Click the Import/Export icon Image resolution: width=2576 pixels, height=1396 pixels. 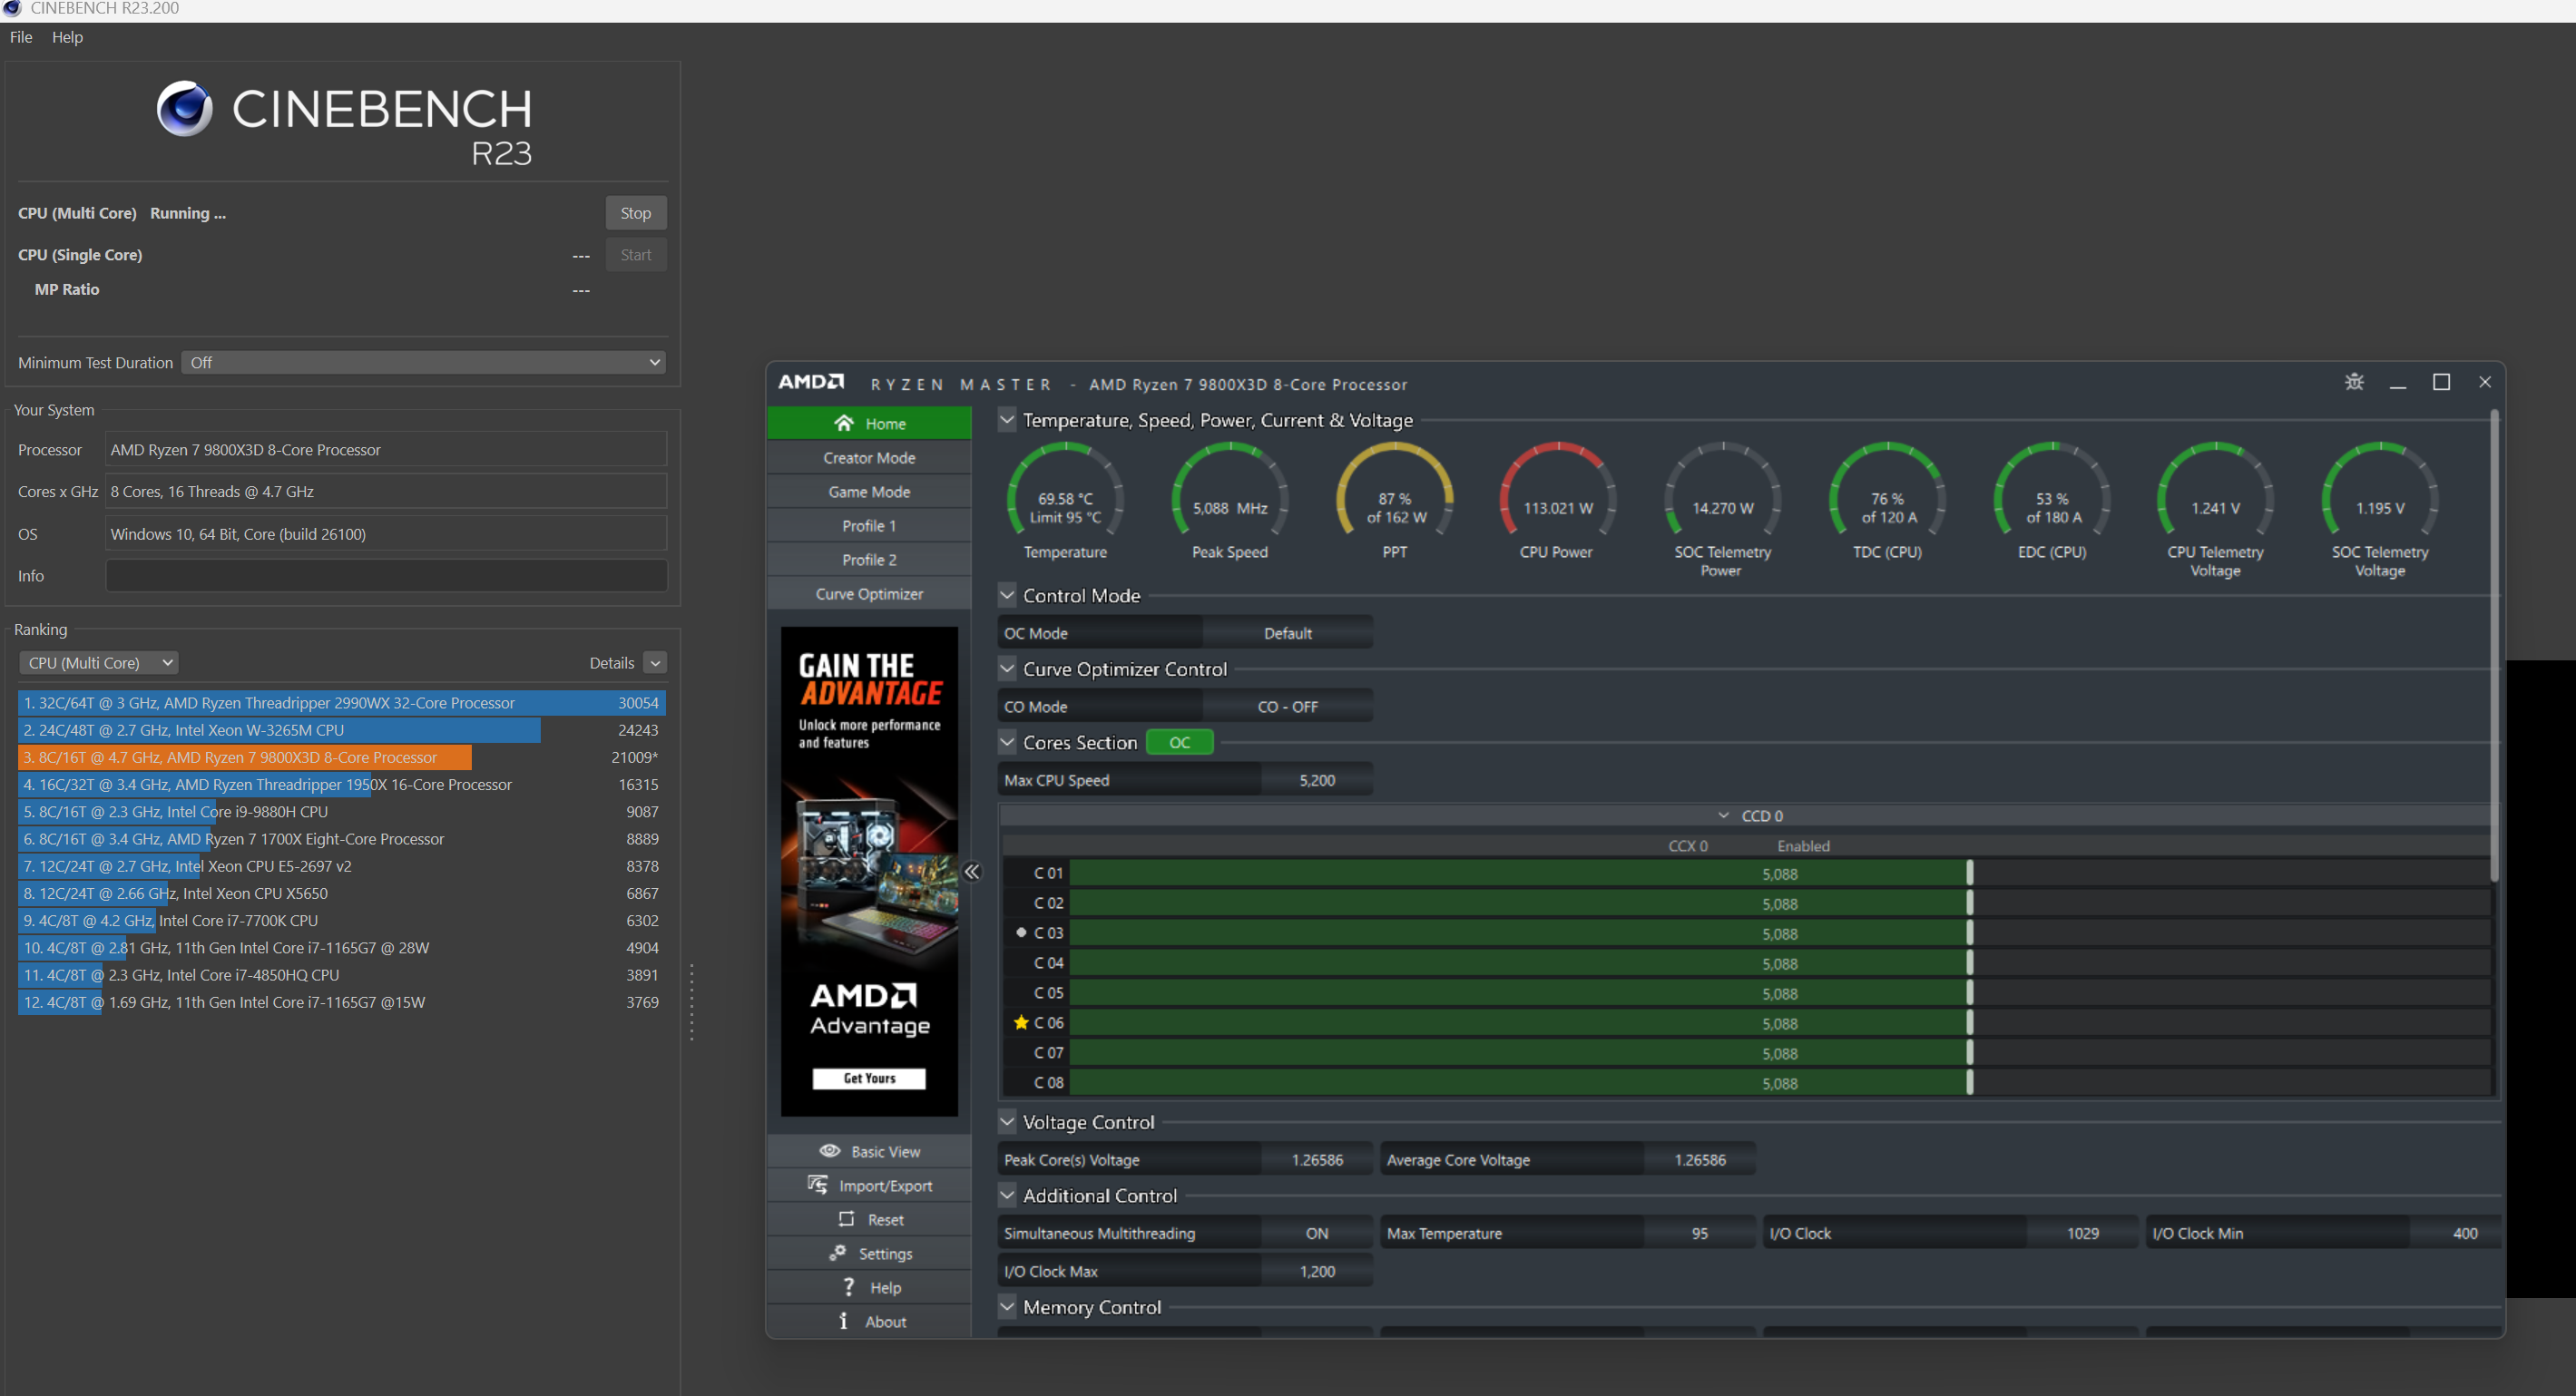pyautogui.click(x=818, y=1185)
